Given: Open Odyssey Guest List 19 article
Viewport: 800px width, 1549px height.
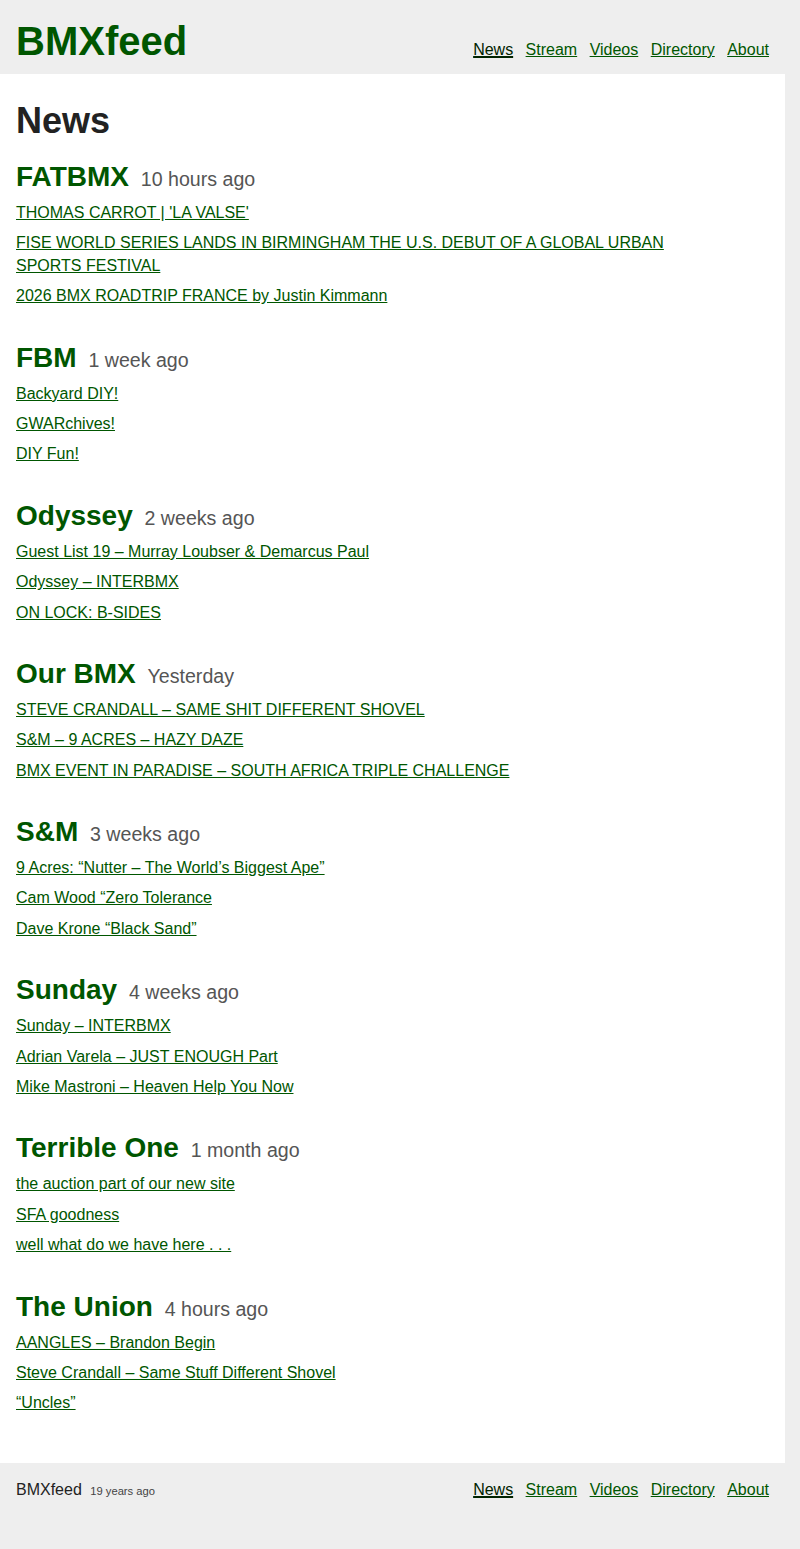Looking at the screenshot, I should coord(192,552).
